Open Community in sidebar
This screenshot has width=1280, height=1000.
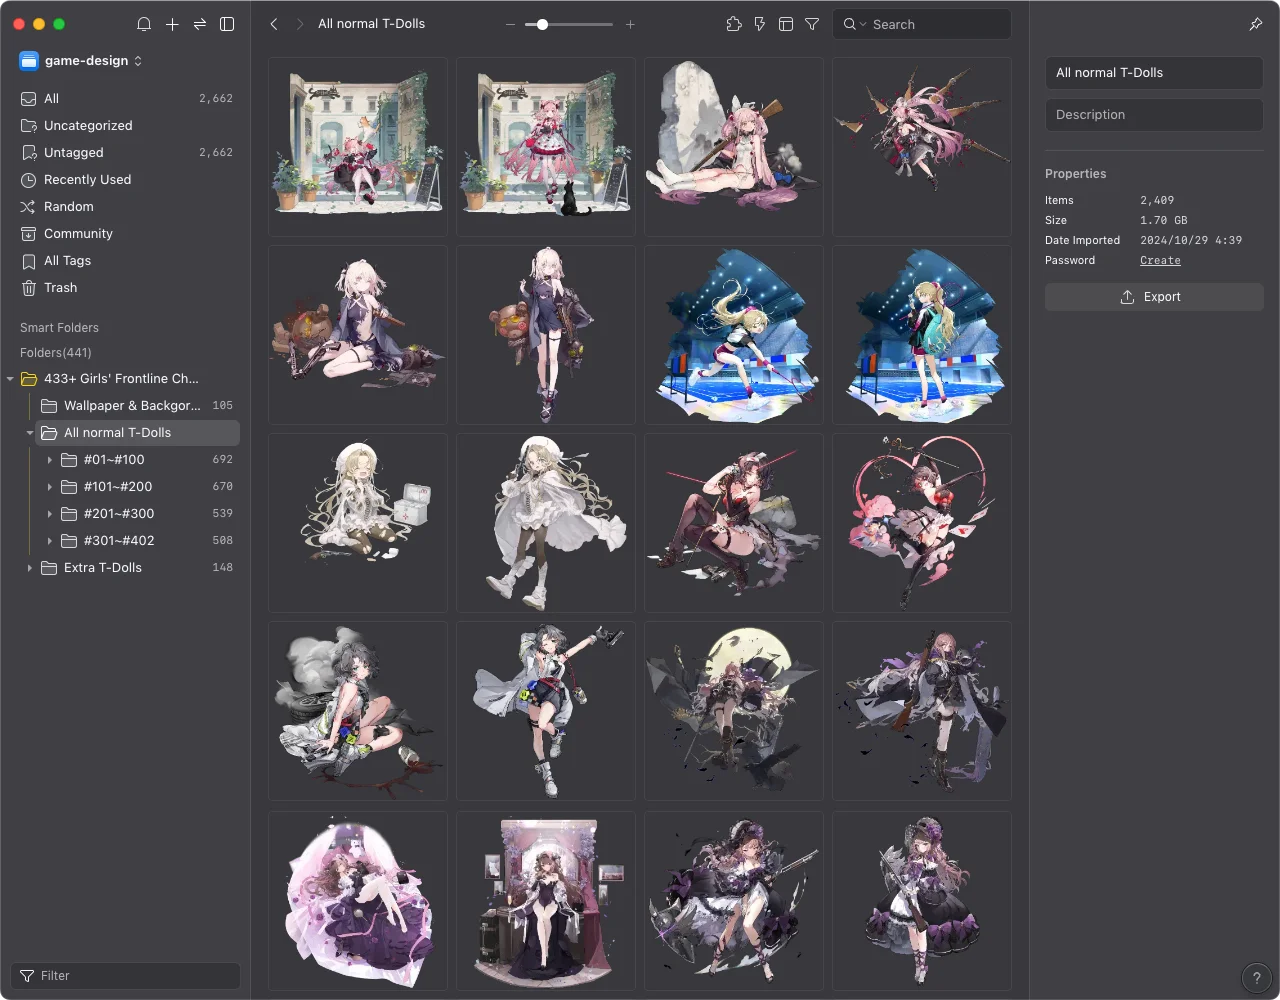tap(126, 233)
